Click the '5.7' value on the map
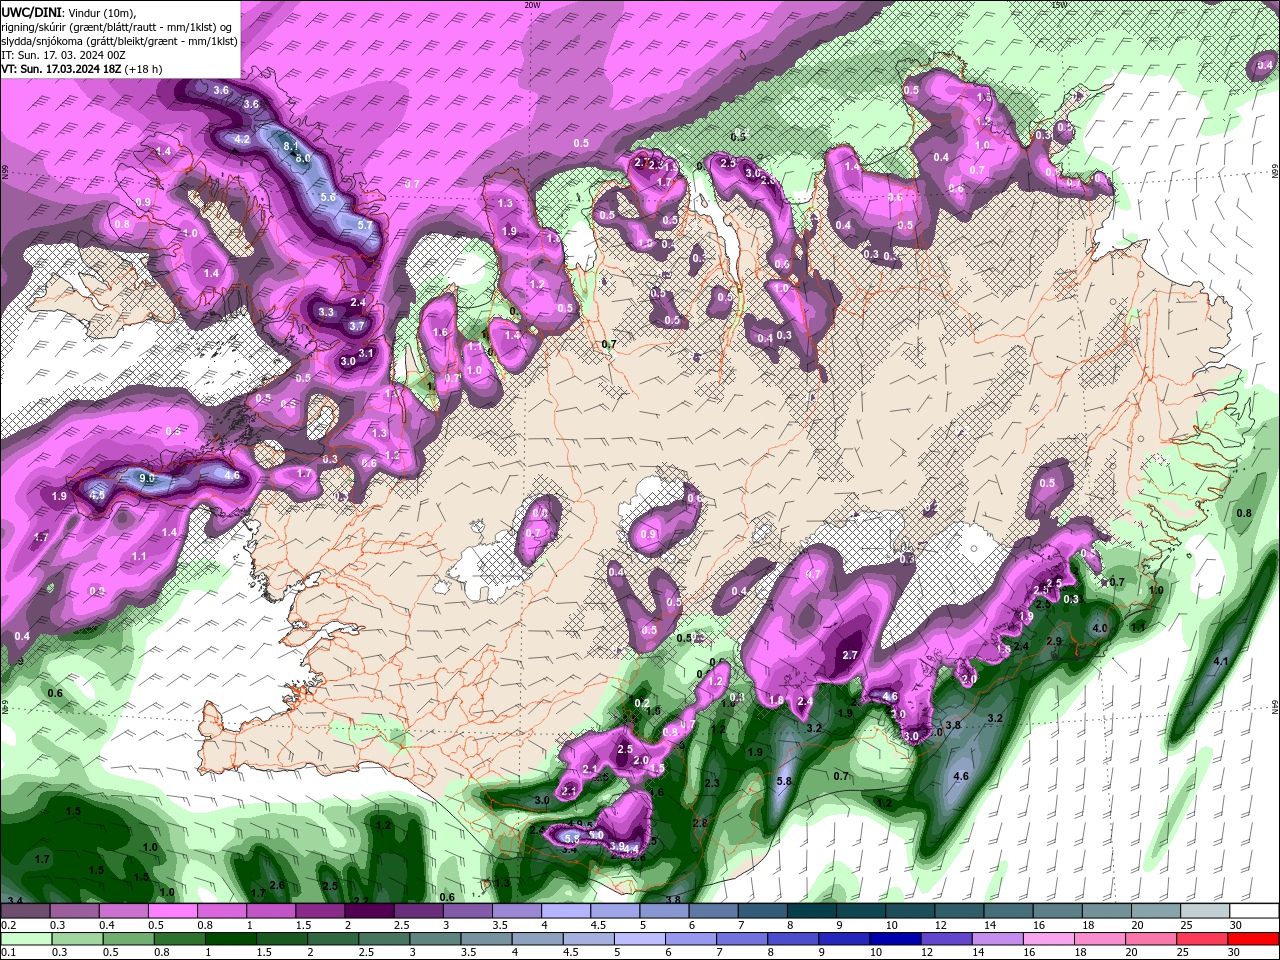This screenshot has height=960, width=1280. [365, 225]
